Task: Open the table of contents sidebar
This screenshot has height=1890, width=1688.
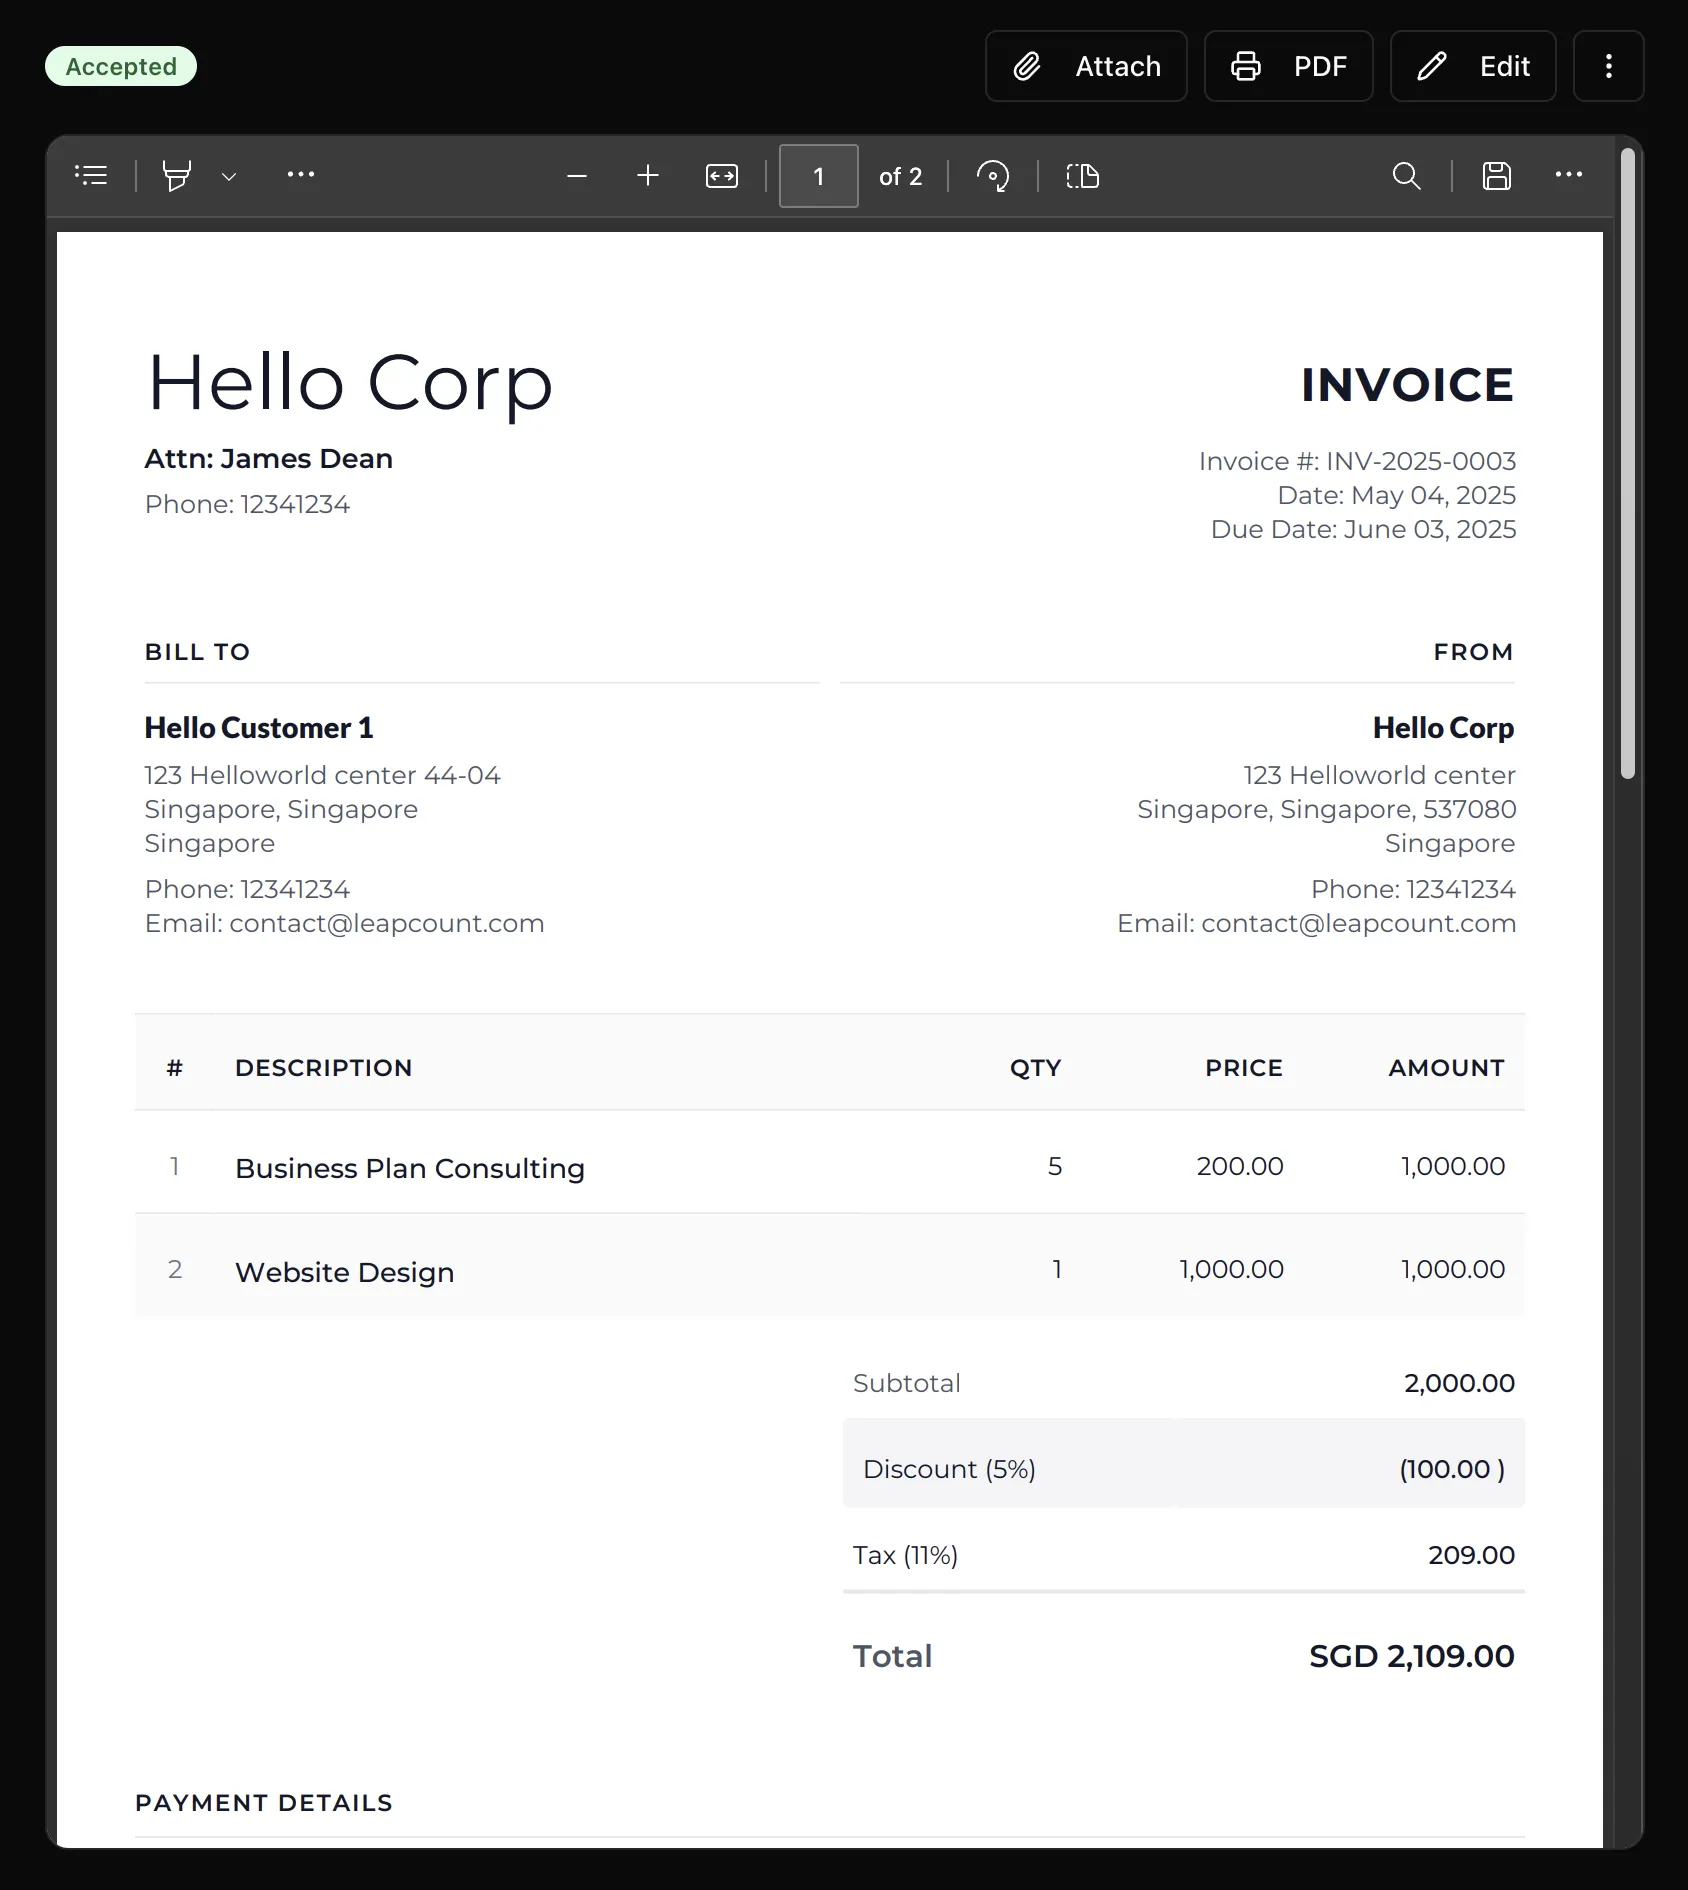Action: (x=91, y=176)
